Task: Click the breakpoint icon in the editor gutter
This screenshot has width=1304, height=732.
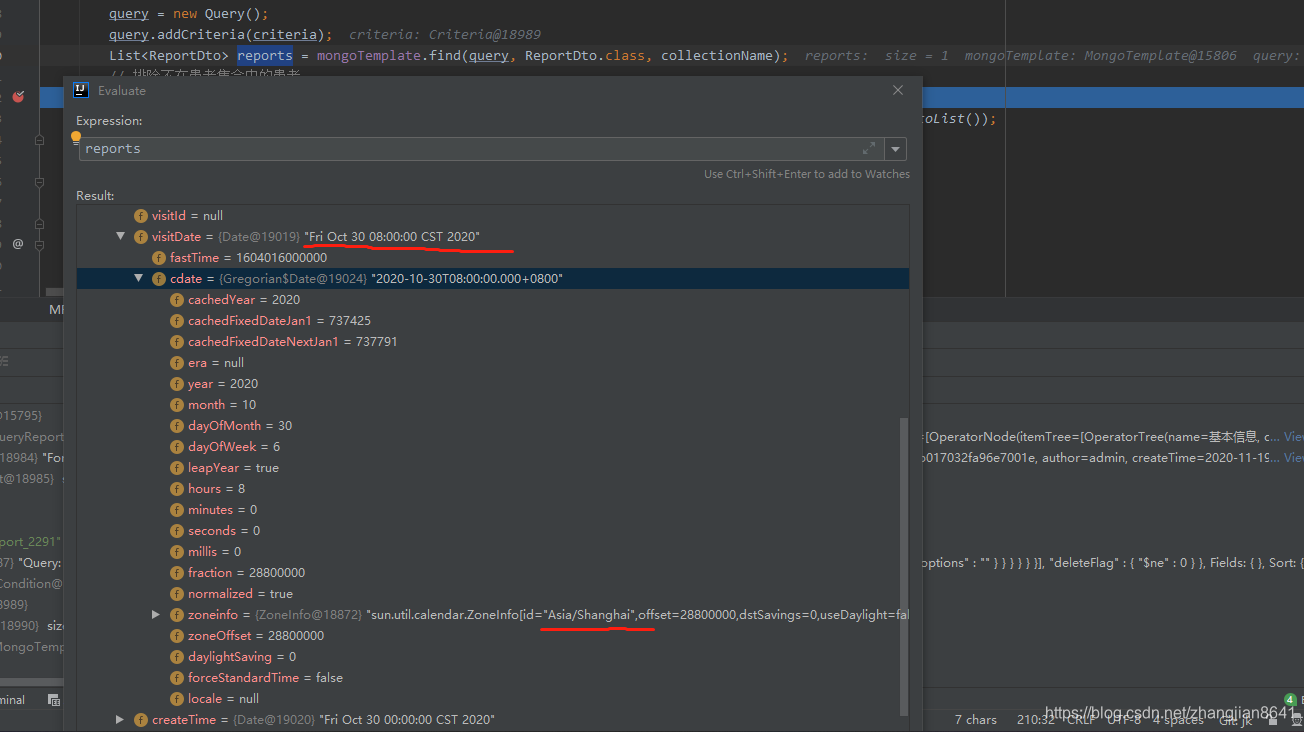Action: 18,96
